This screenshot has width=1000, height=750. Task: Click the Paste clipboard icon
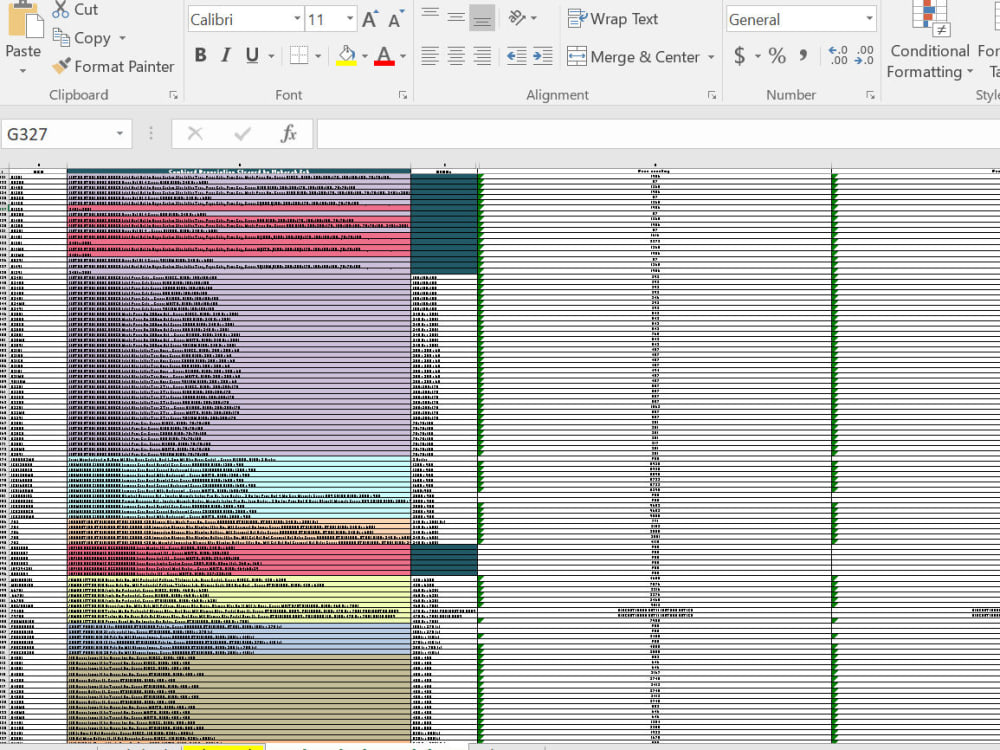tap(25, 19)
